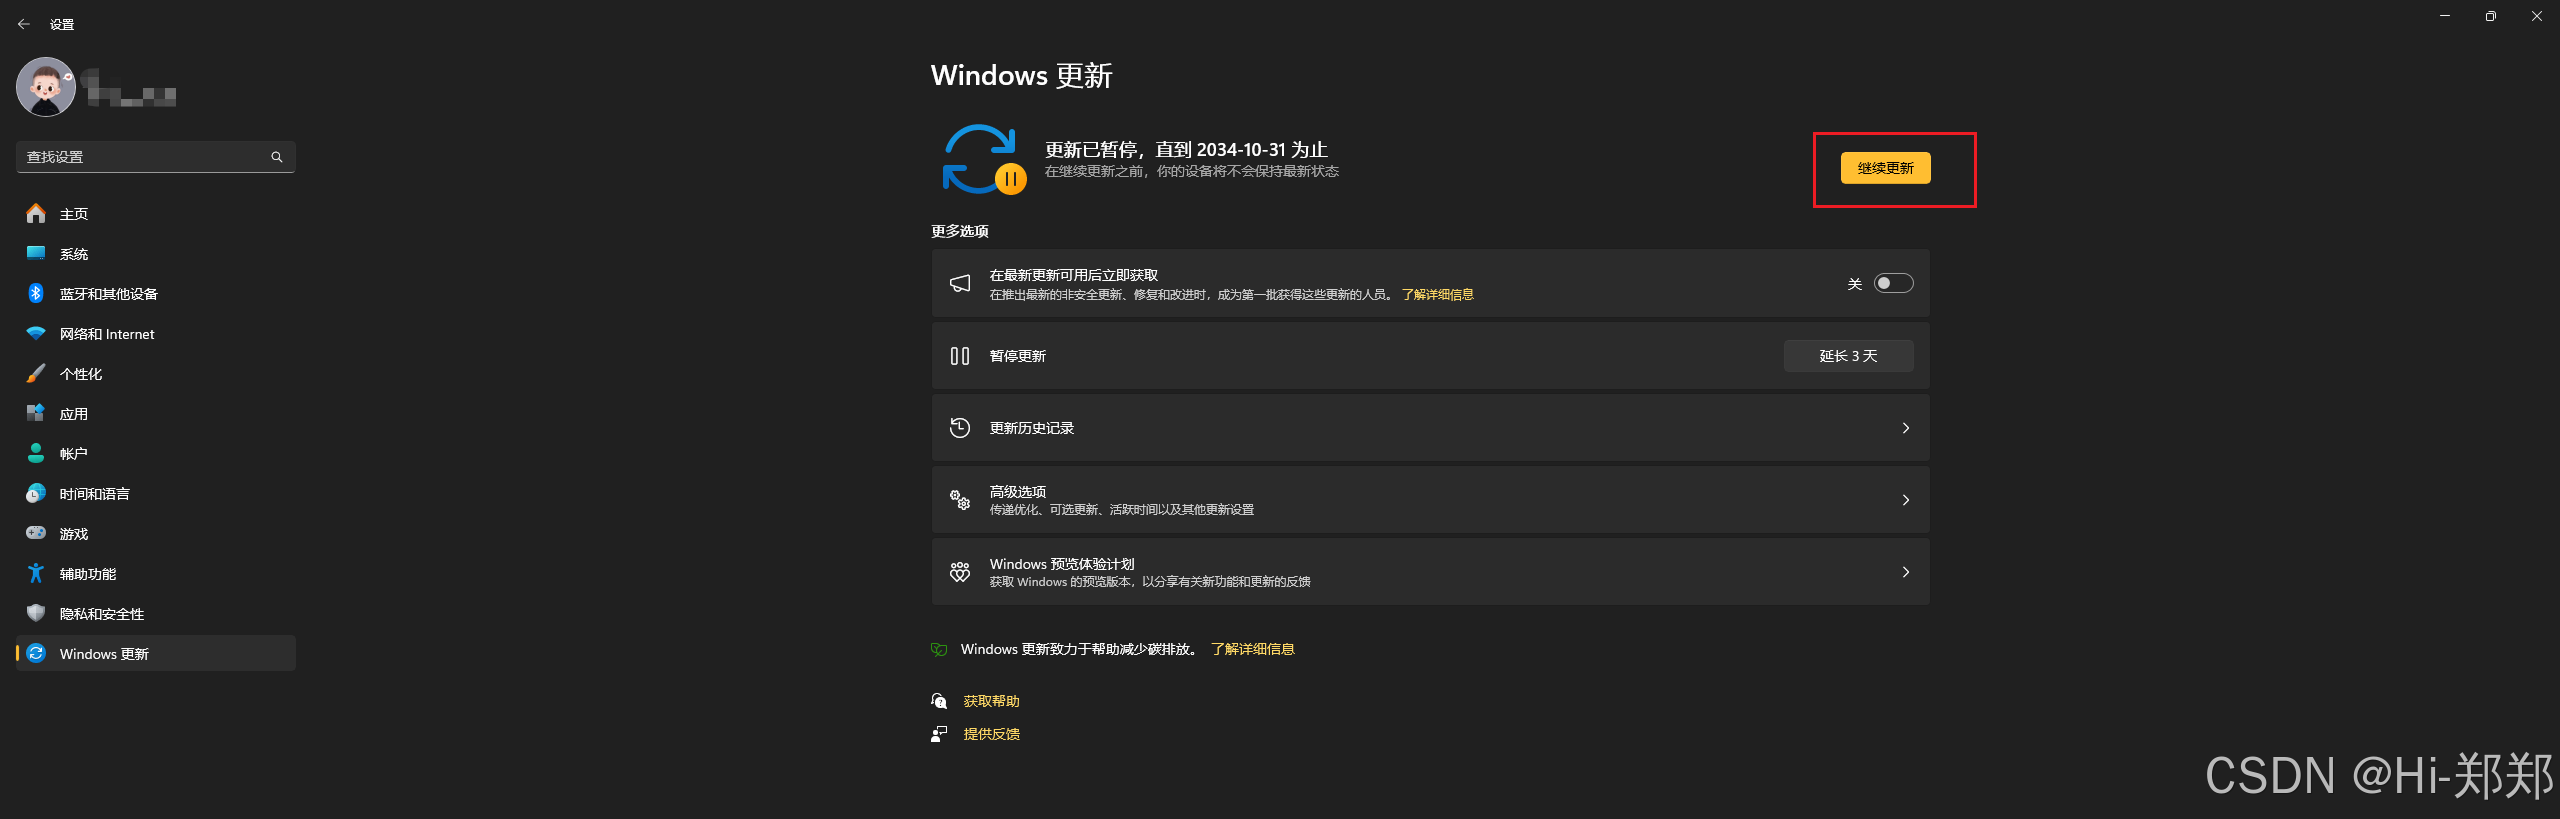Click the 时间和语言 globe clock icon

36,493
